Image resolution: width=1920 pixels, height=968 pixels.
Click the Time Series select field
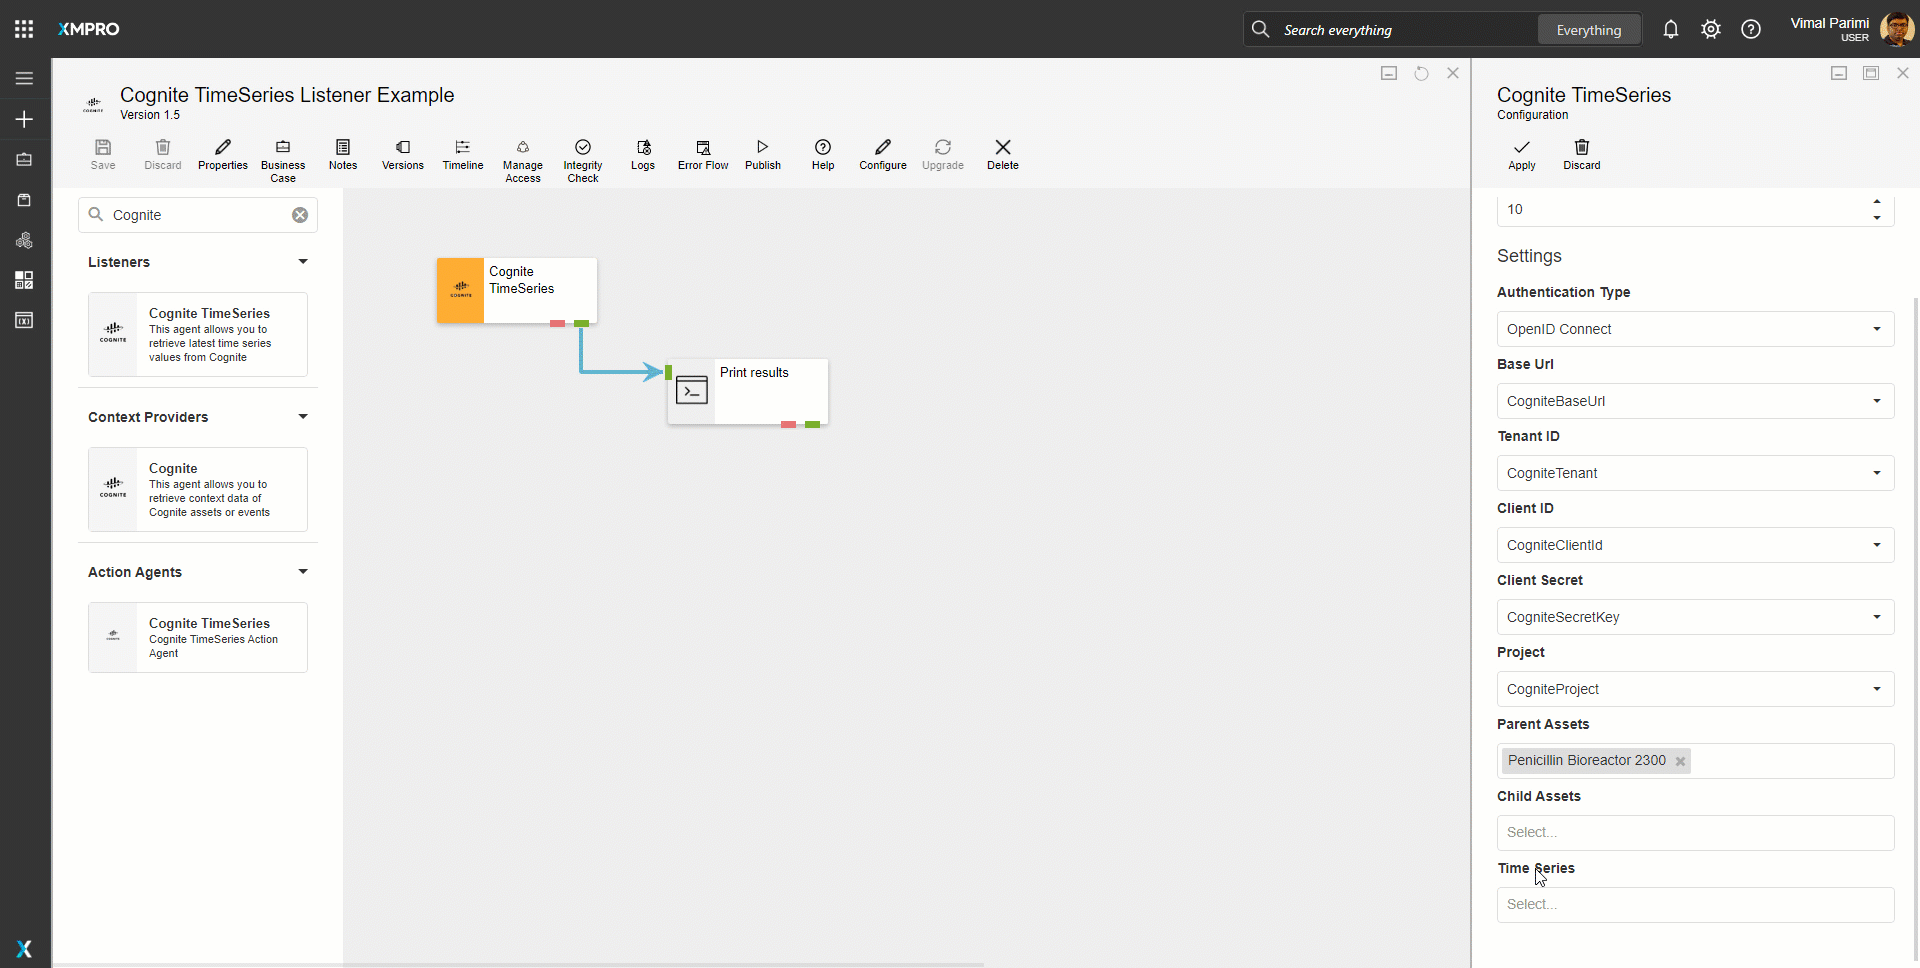[1694, 904]
